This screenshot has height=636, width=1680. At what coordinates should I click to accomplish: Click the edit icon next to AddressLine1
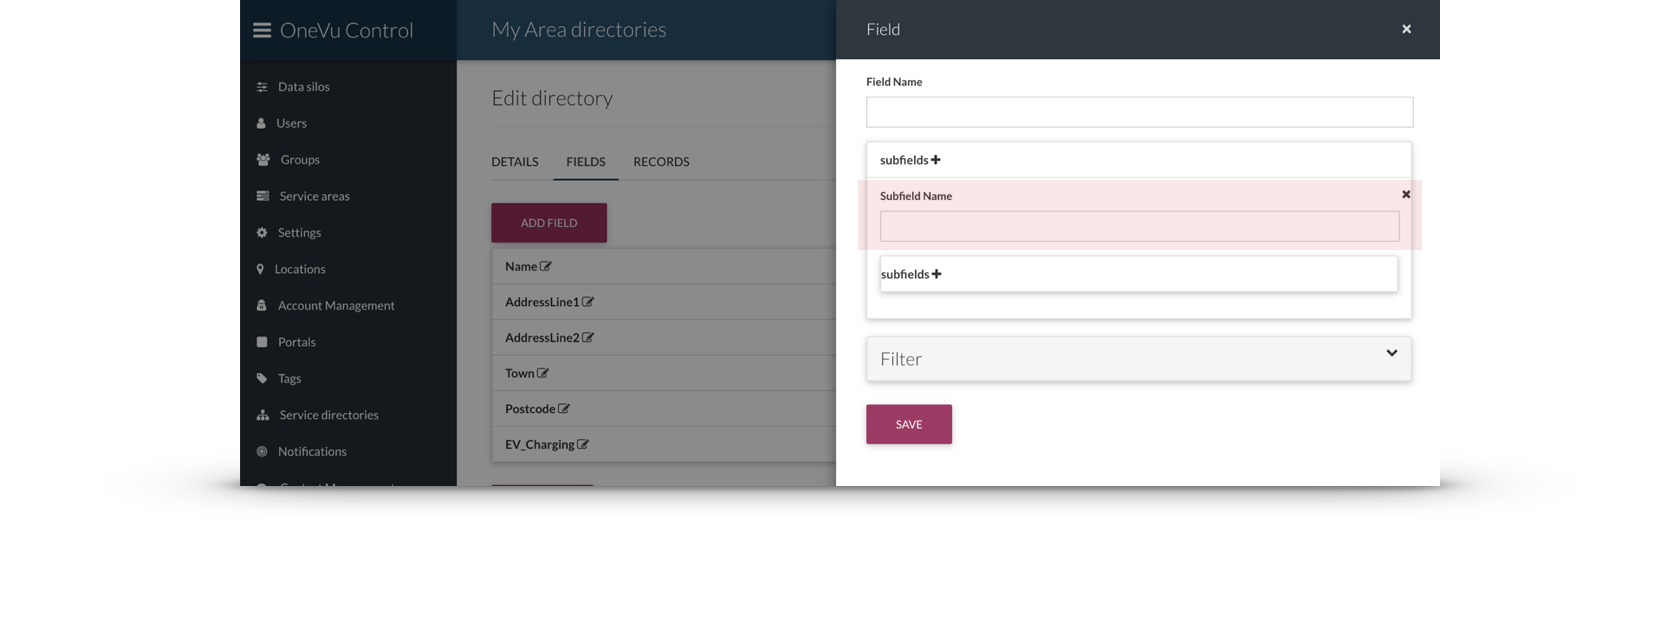[x=588, y=302]
